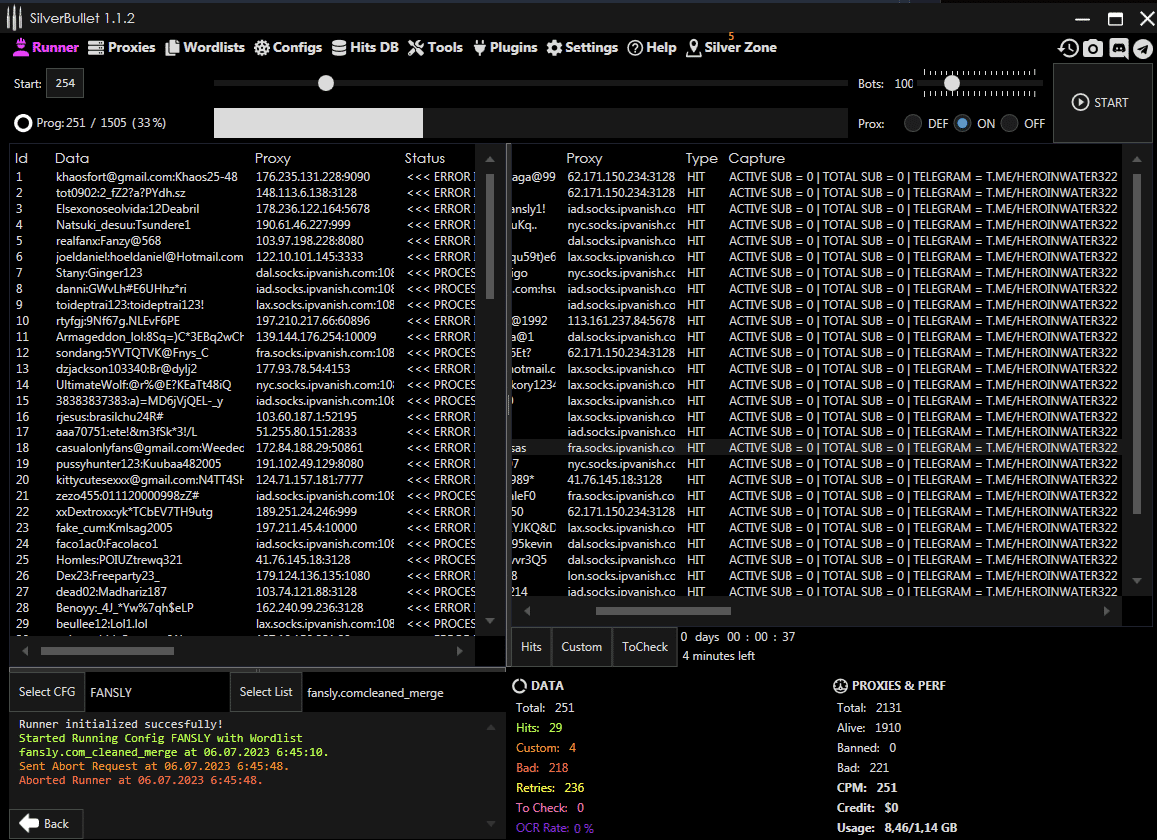The height and width of the screenshot is (840, 1157).
Task: Open the history clock icon
Action: pyautogui.click(x=1069, y=48)
